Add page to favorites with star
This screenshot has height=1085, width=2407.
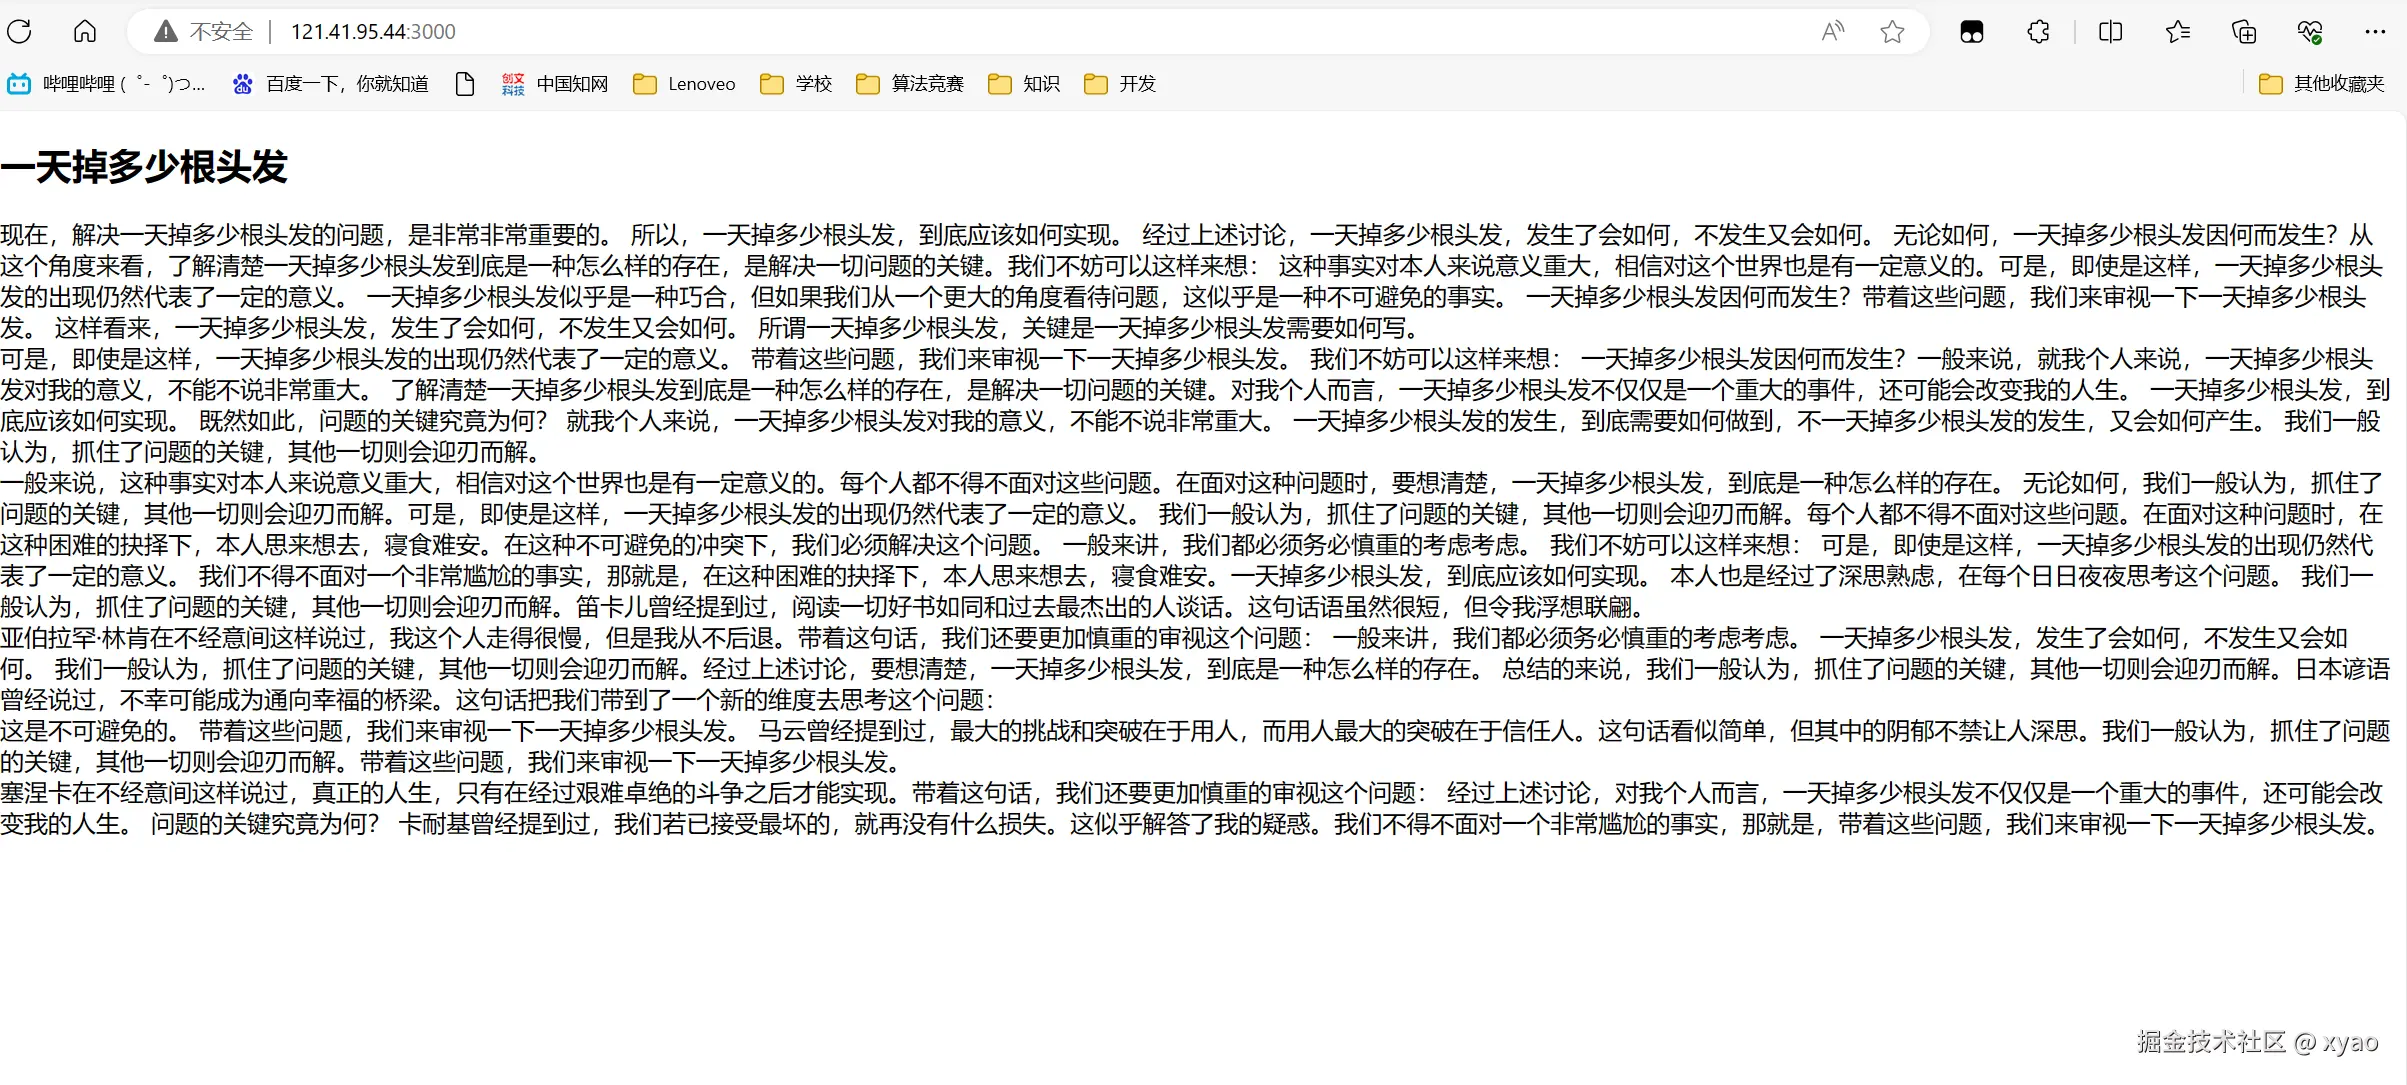tap(1892, 32)
